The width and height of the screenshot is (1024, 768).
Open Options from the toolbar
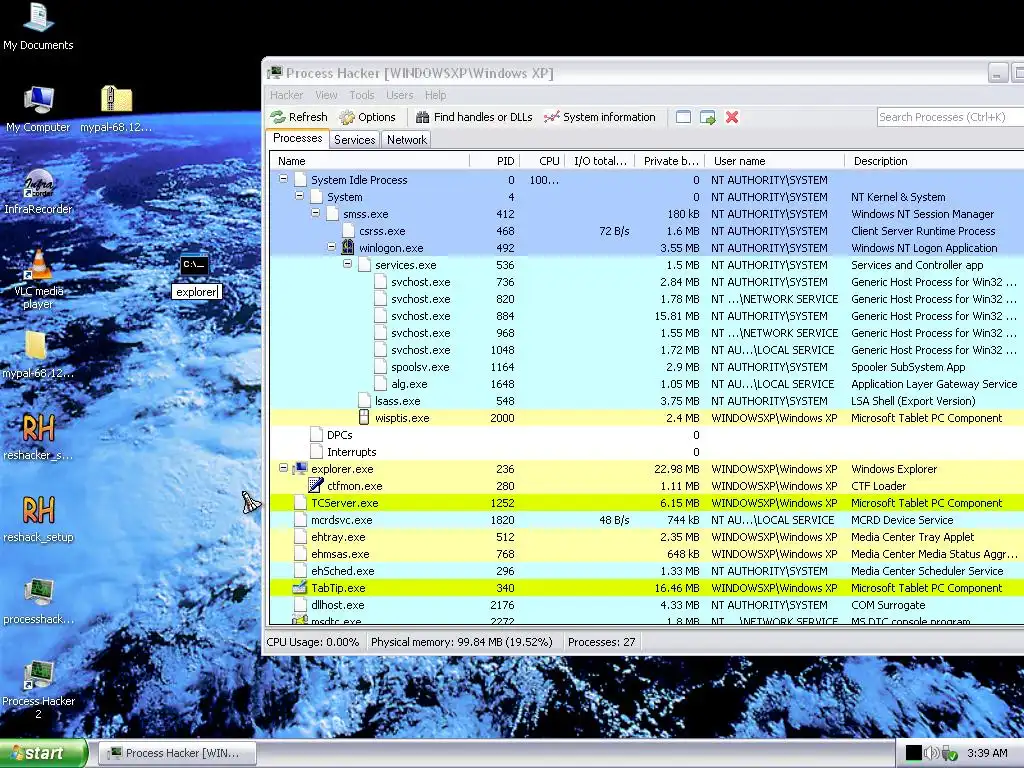click(368, 117)
